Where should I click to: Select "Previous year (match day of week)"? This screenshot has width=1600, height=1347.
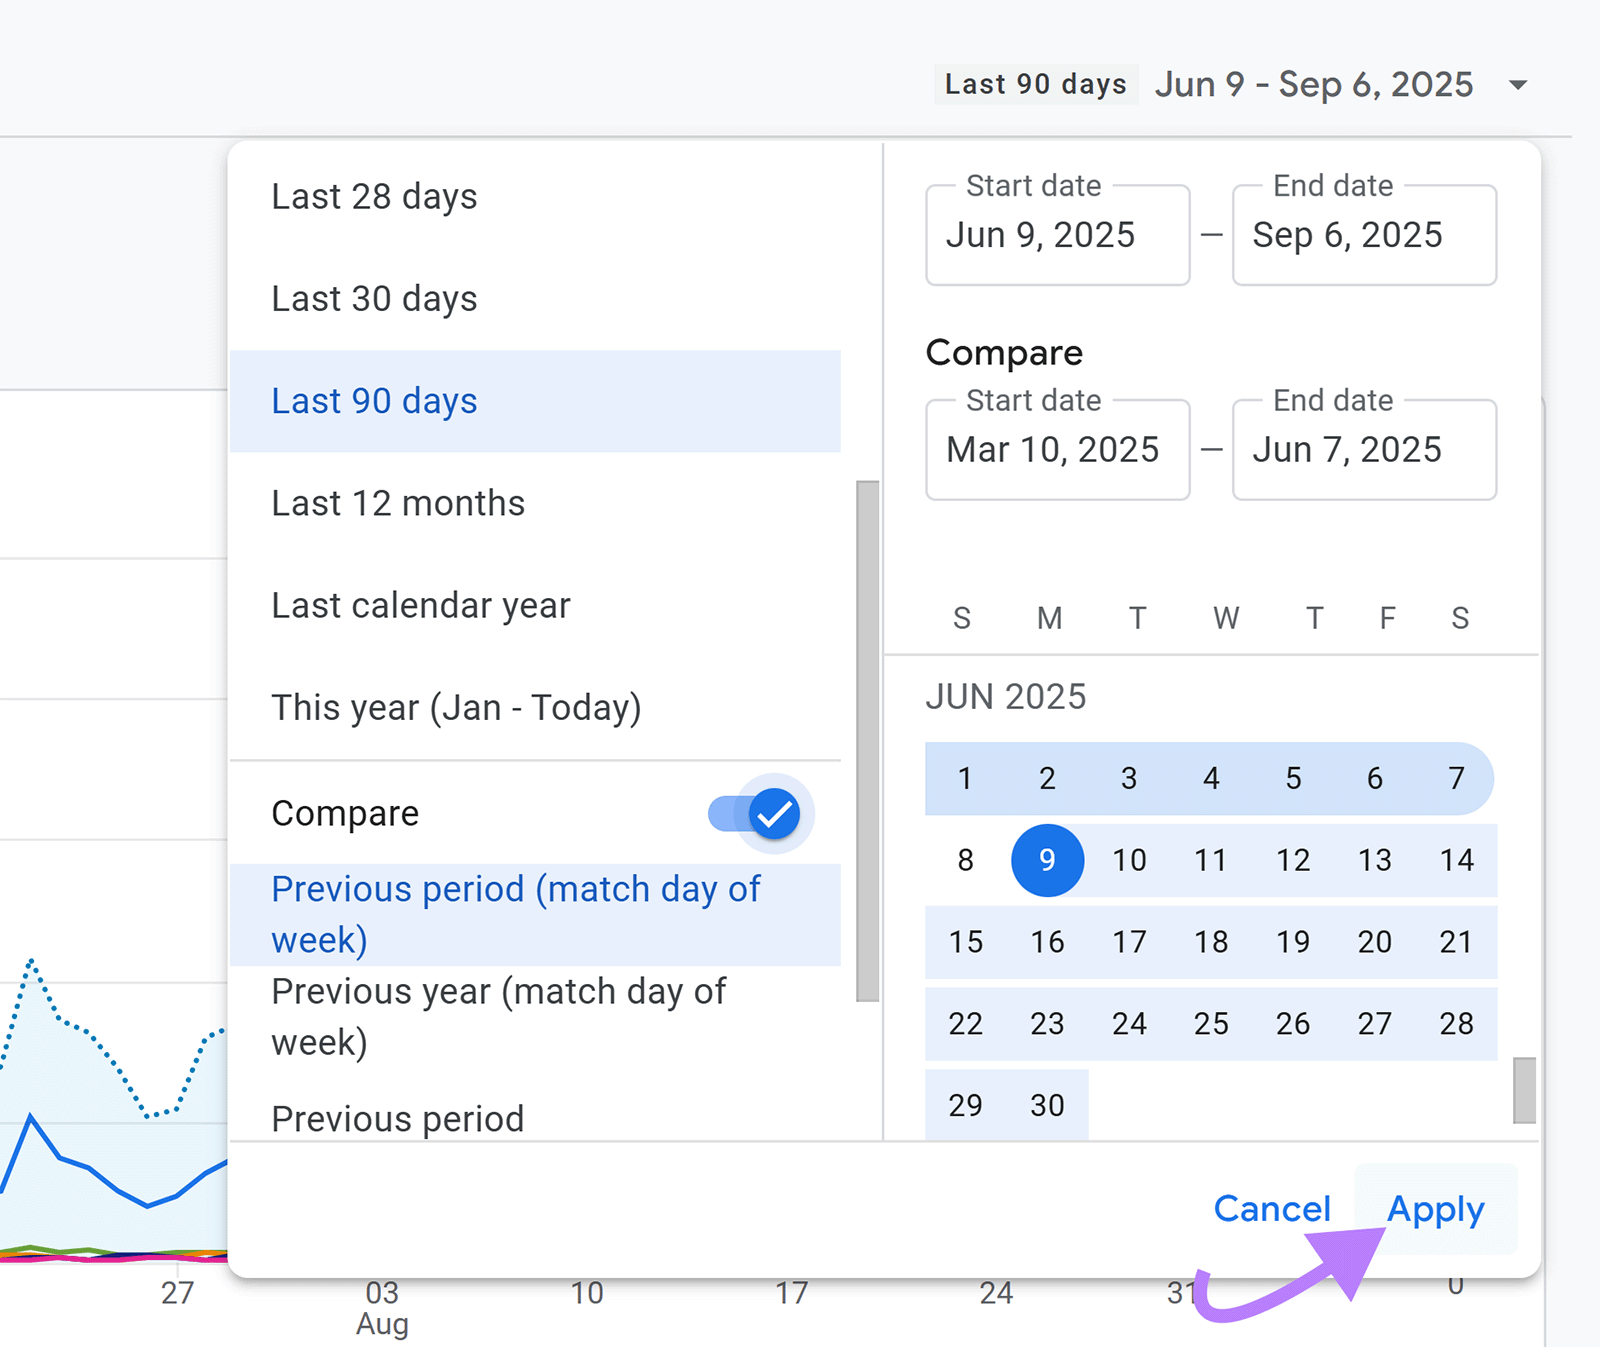click(498, 1016)
